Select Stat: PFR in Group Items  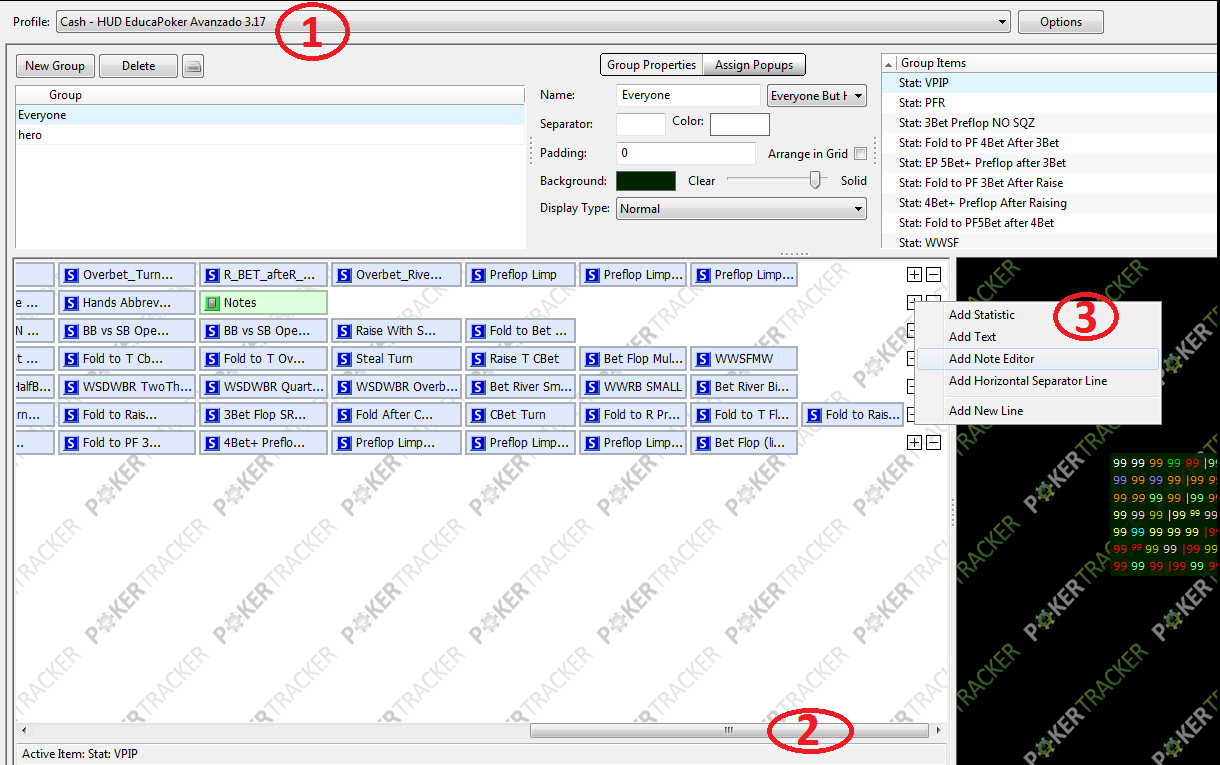1050,103
